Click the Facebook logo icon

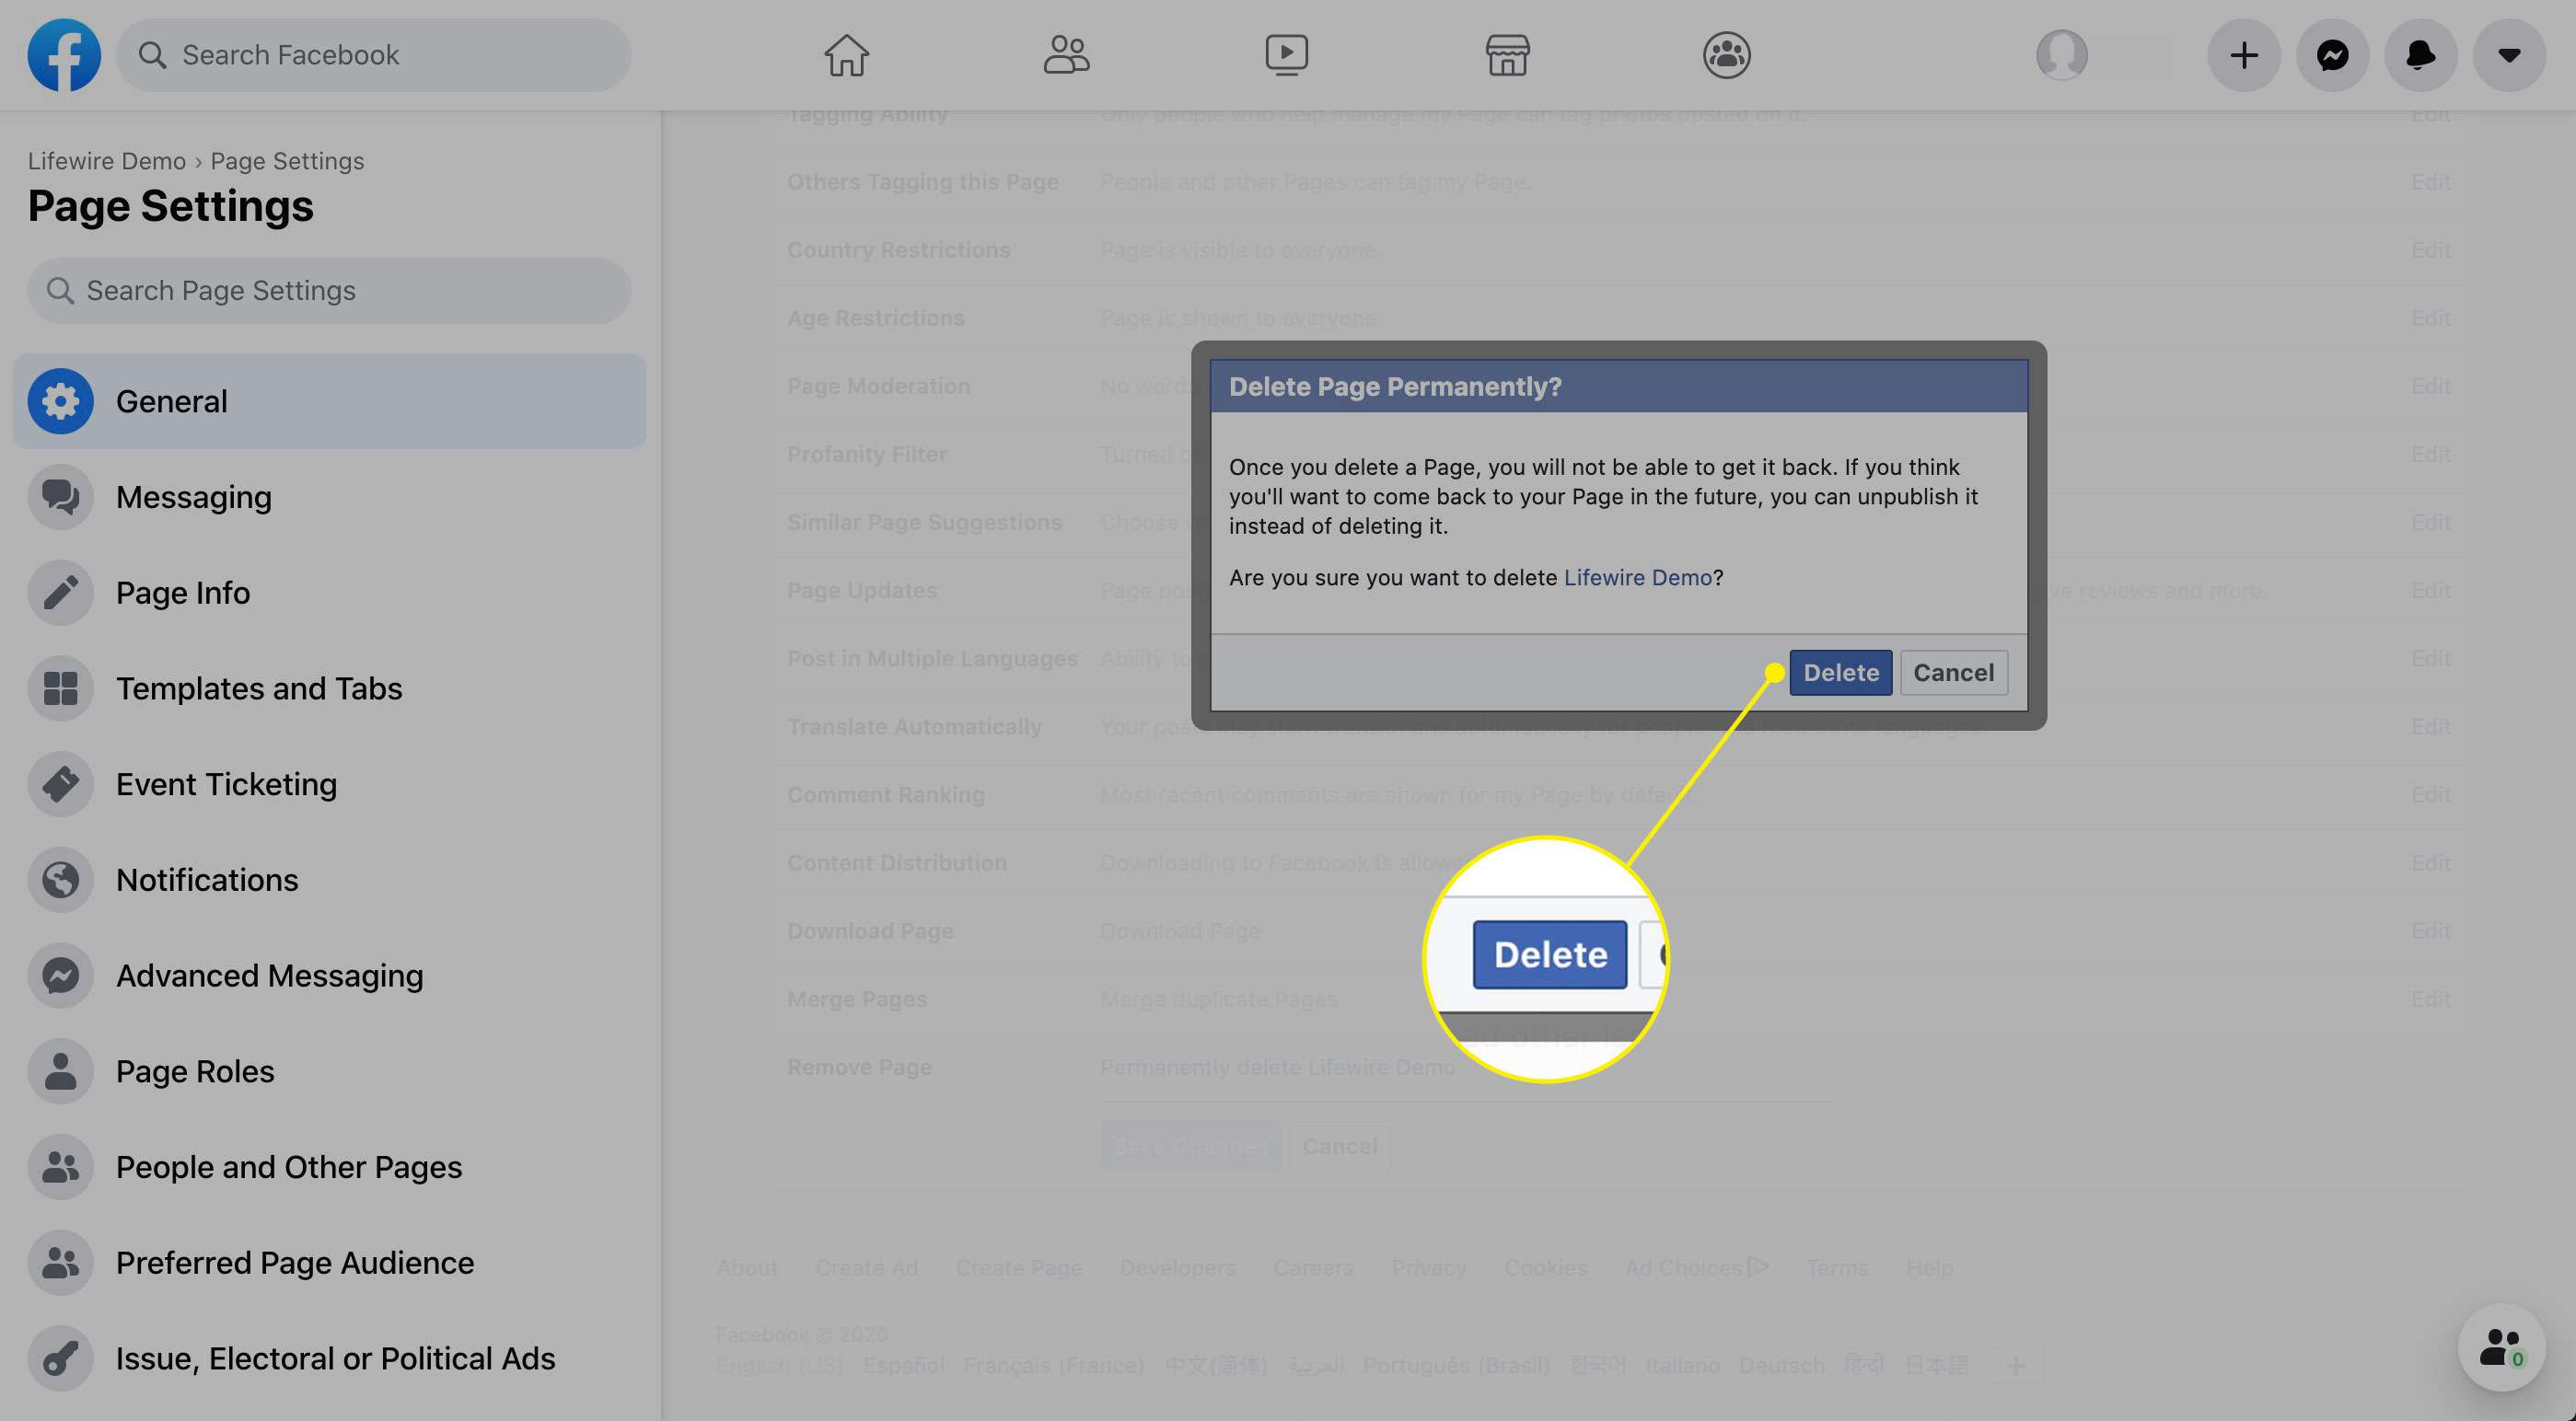tap(64, 55)
